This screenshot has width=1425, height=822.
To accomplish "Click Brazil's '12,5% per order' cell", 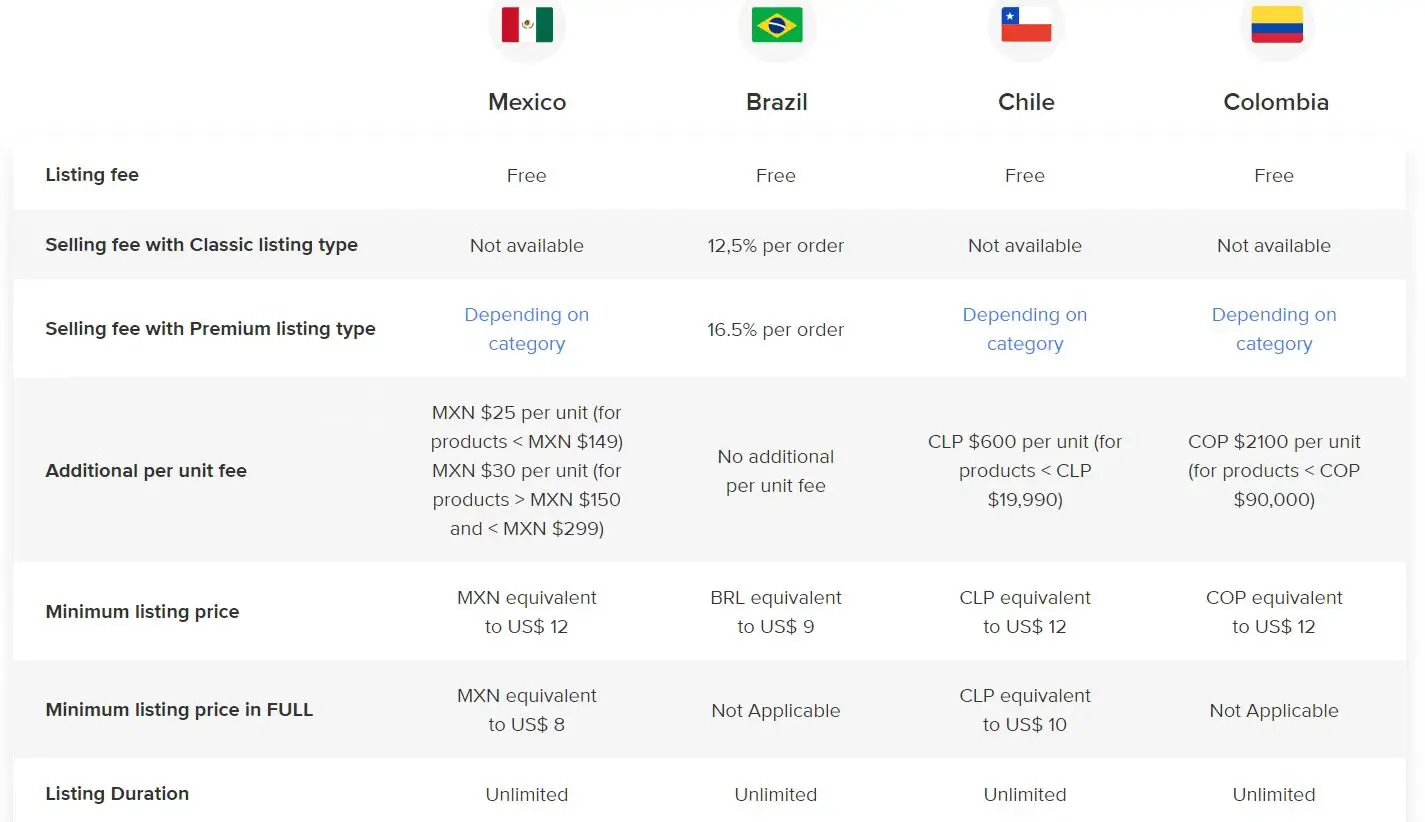I will pos(776,246).
